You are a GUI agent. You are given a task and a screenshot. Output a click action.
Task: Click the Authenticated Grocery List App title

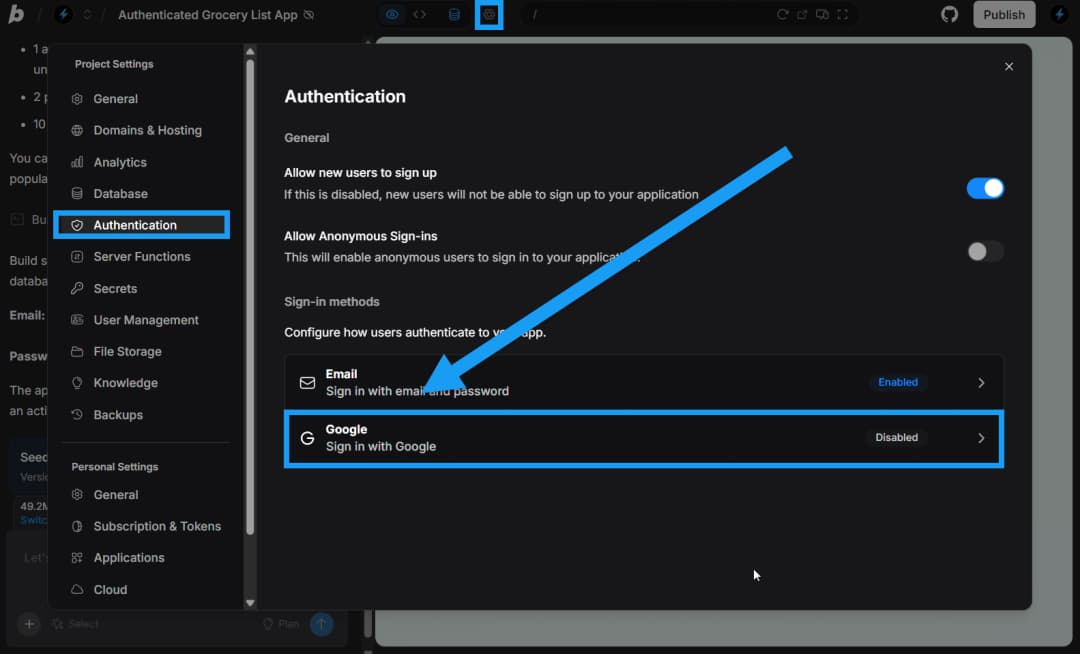[x=207, y=14]
